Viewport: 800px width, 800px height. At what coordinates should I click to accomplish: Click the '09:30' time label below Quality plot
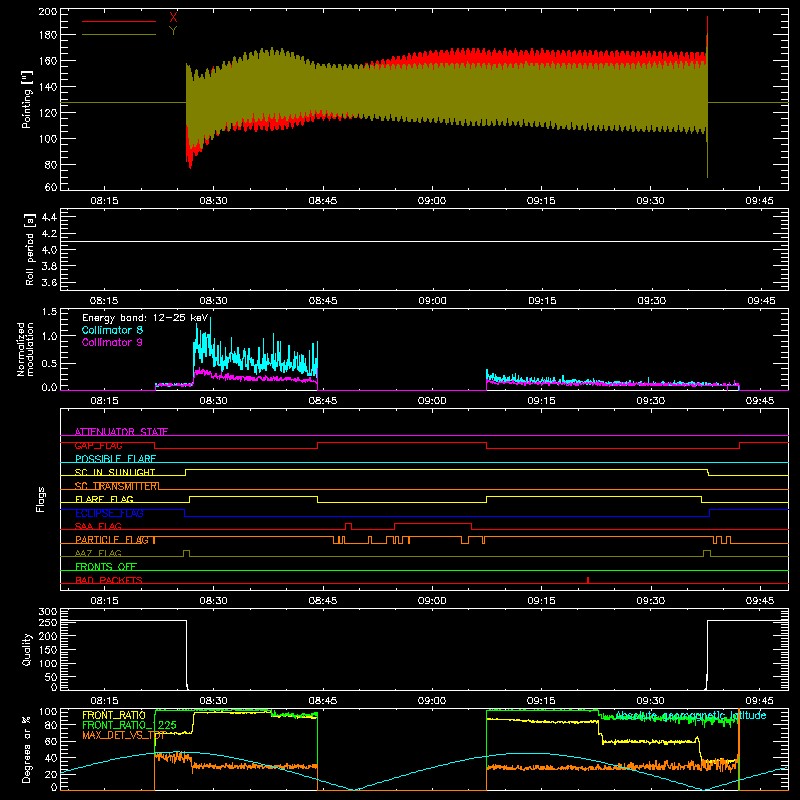click(x=651, y=701)
